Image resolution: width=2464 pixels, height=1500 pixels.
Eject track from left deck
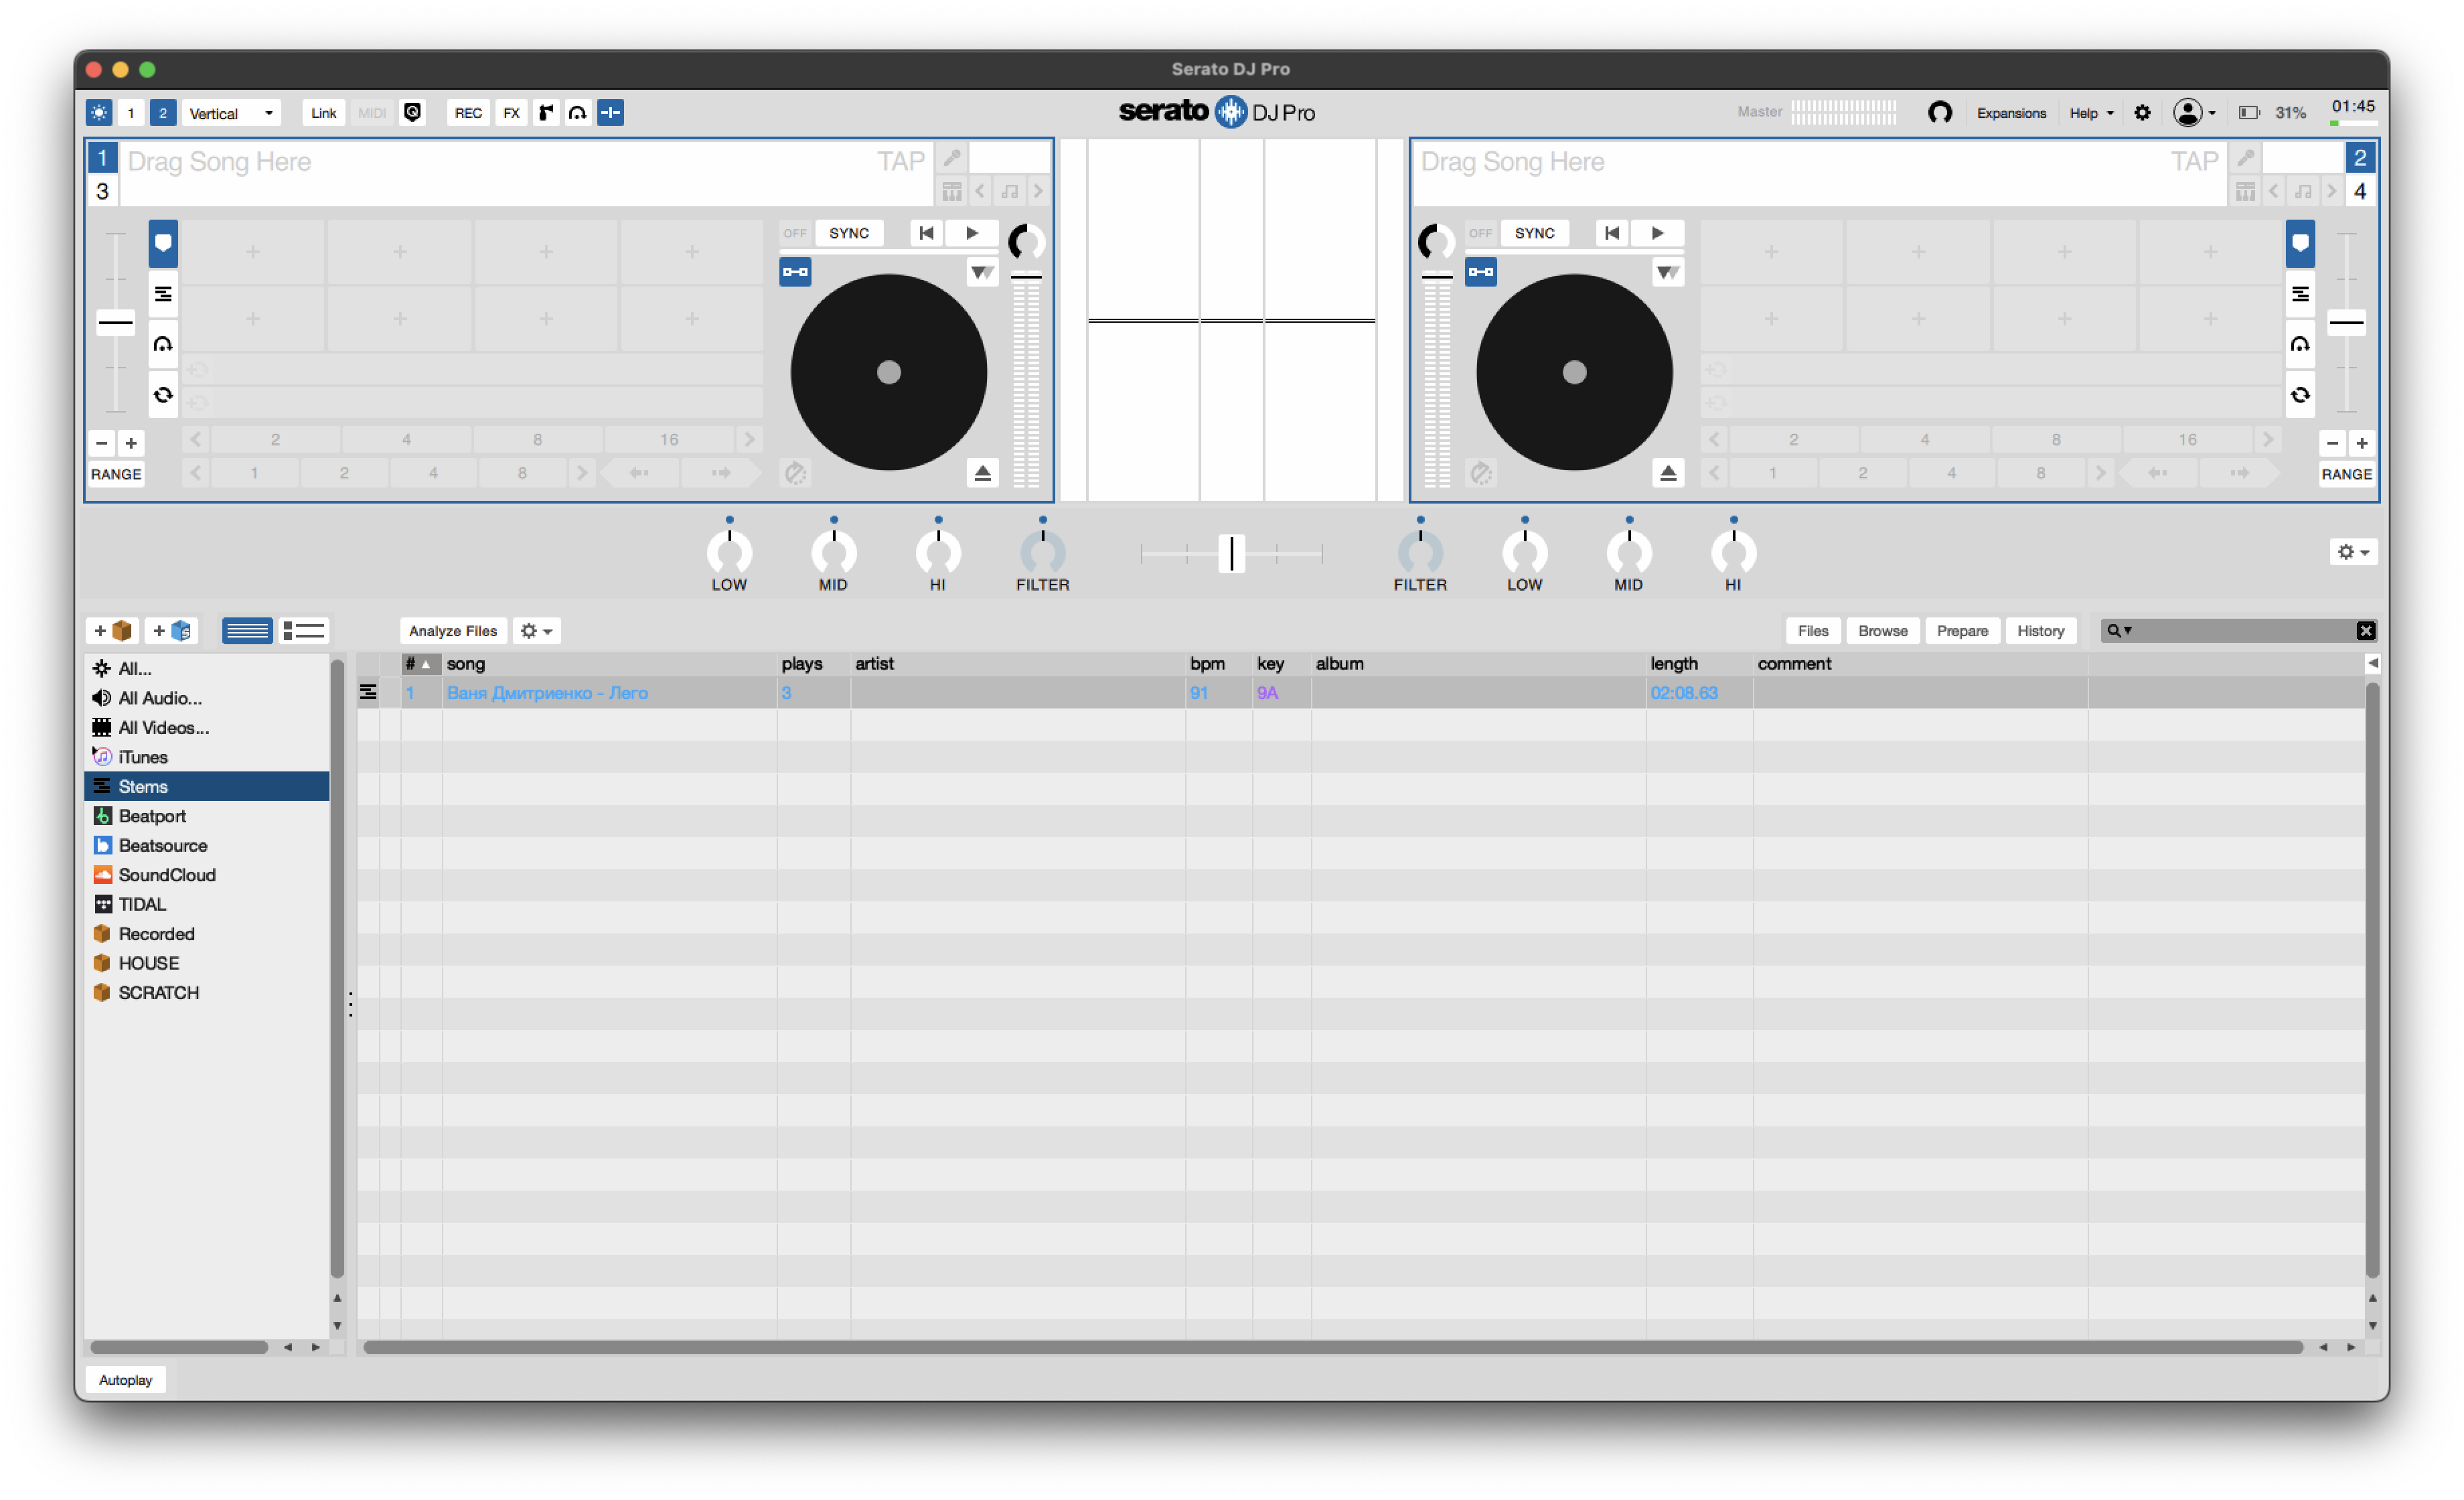point(982,473)
